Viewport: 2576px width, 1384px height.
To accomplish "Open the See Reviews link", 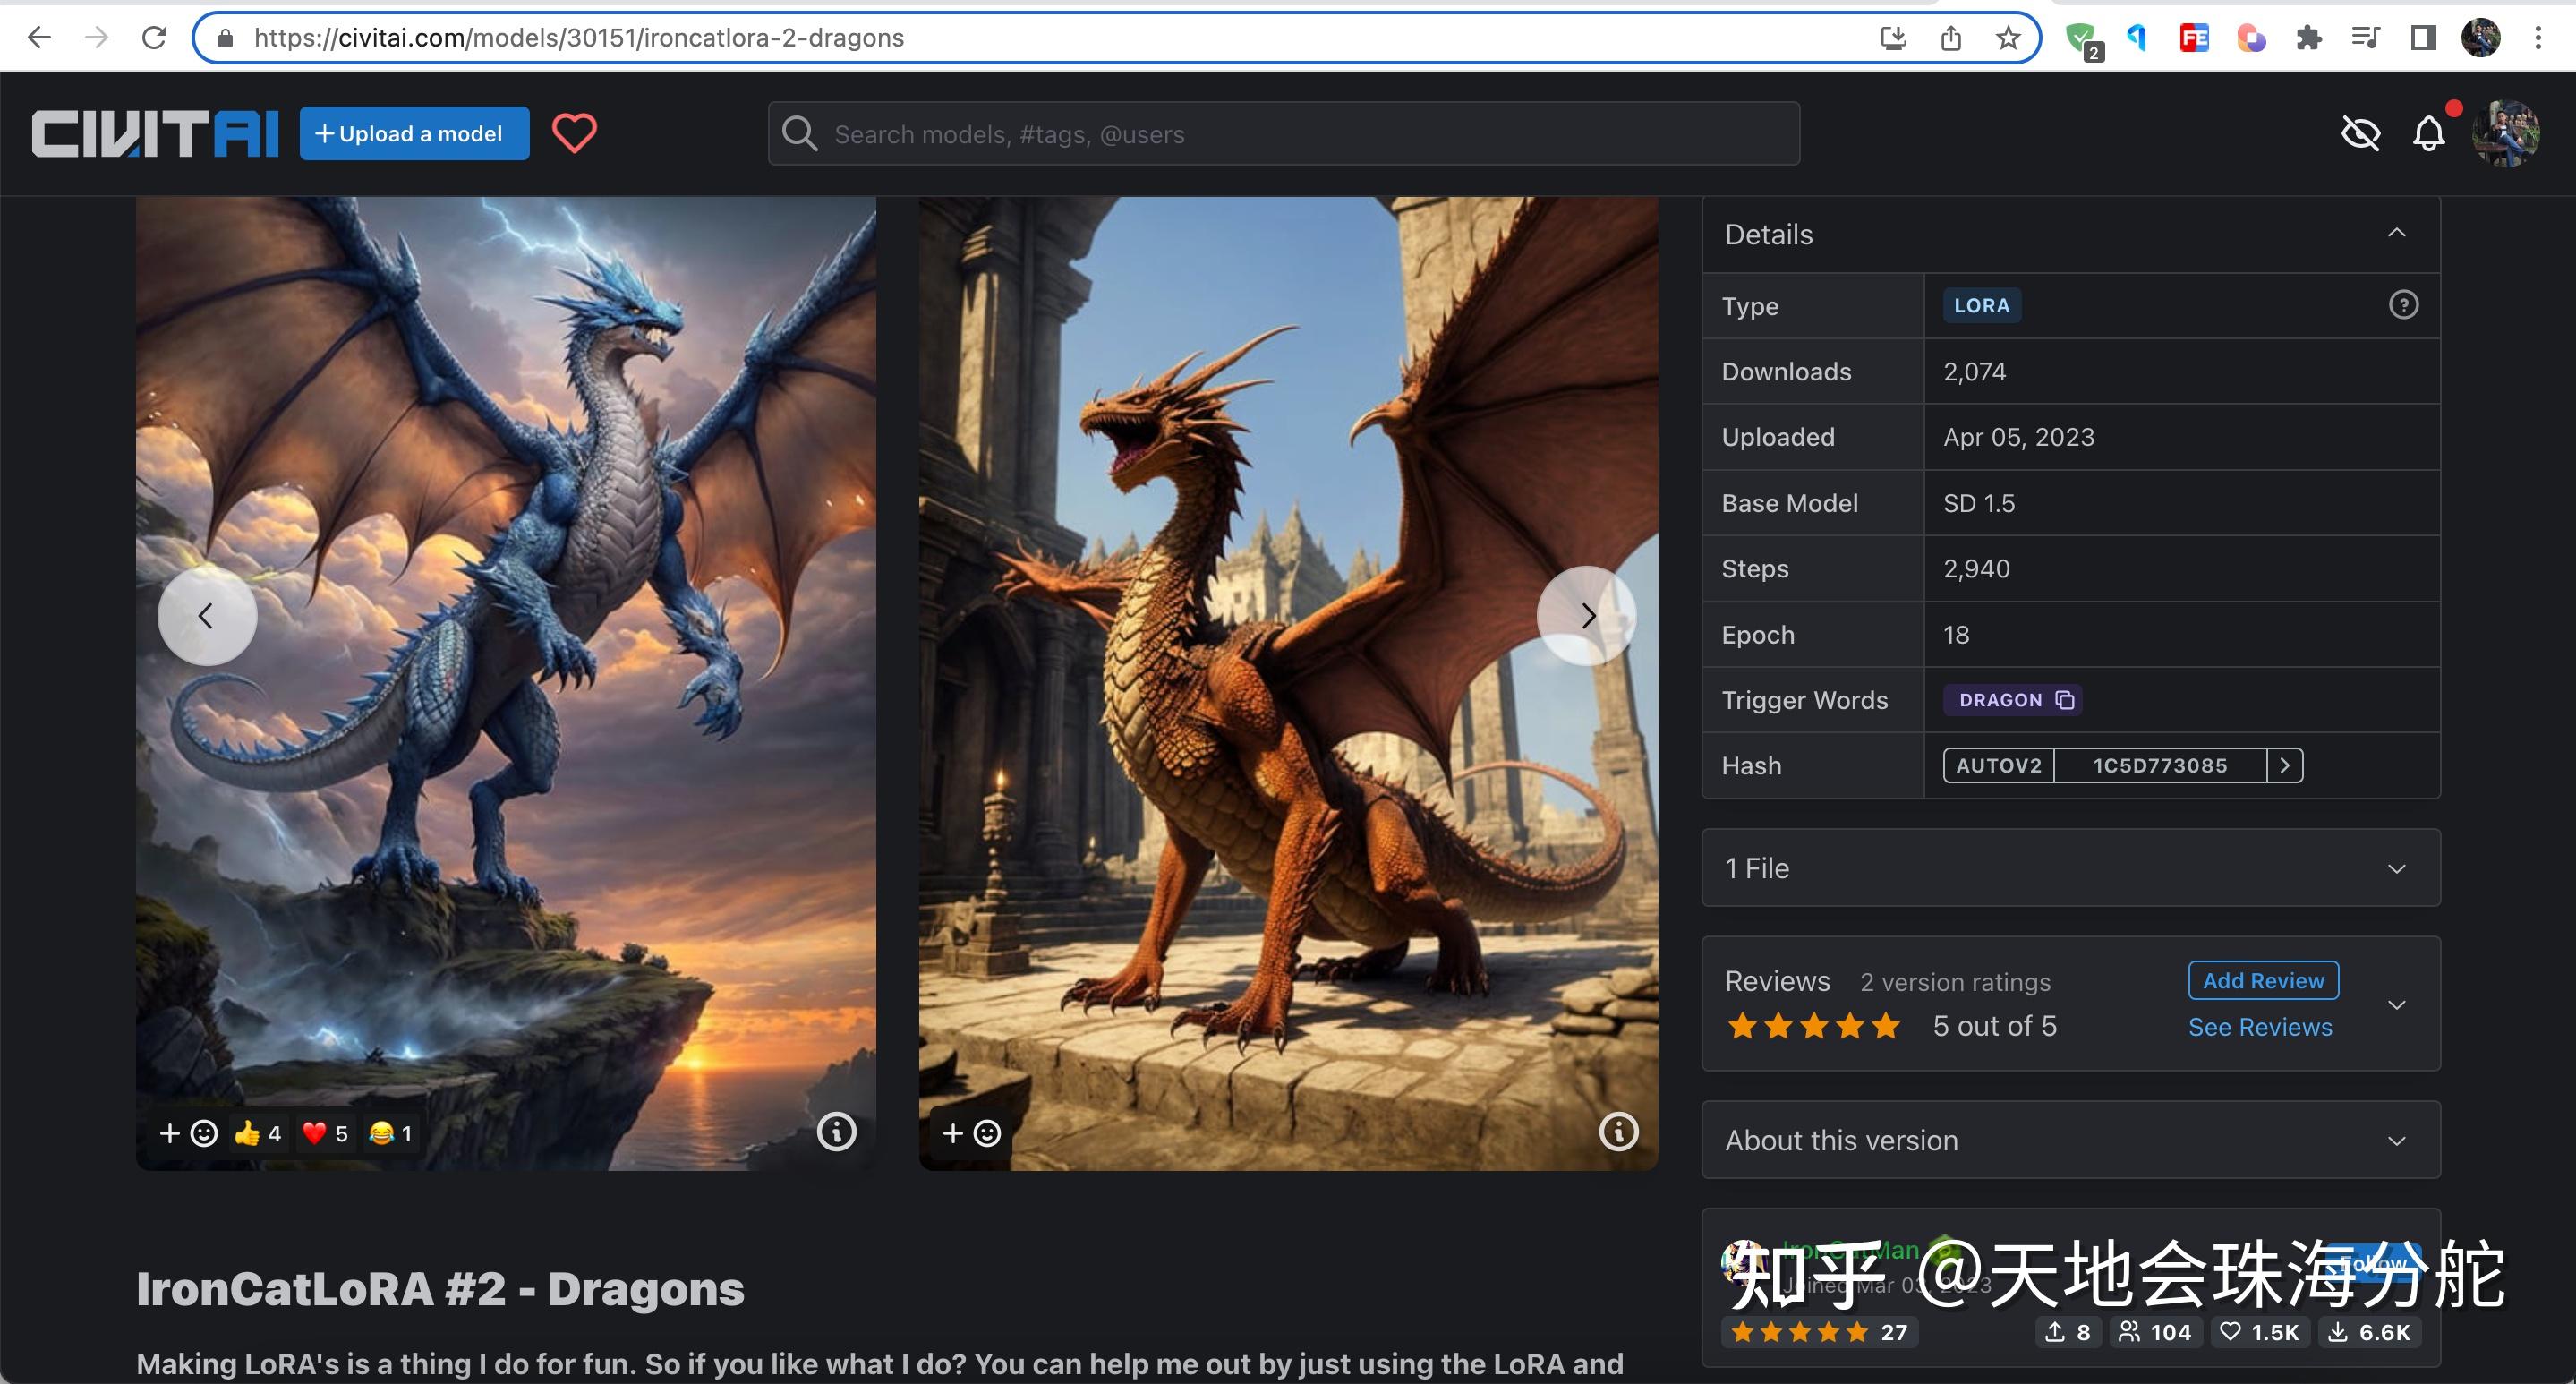I will click(2259, 1027).
